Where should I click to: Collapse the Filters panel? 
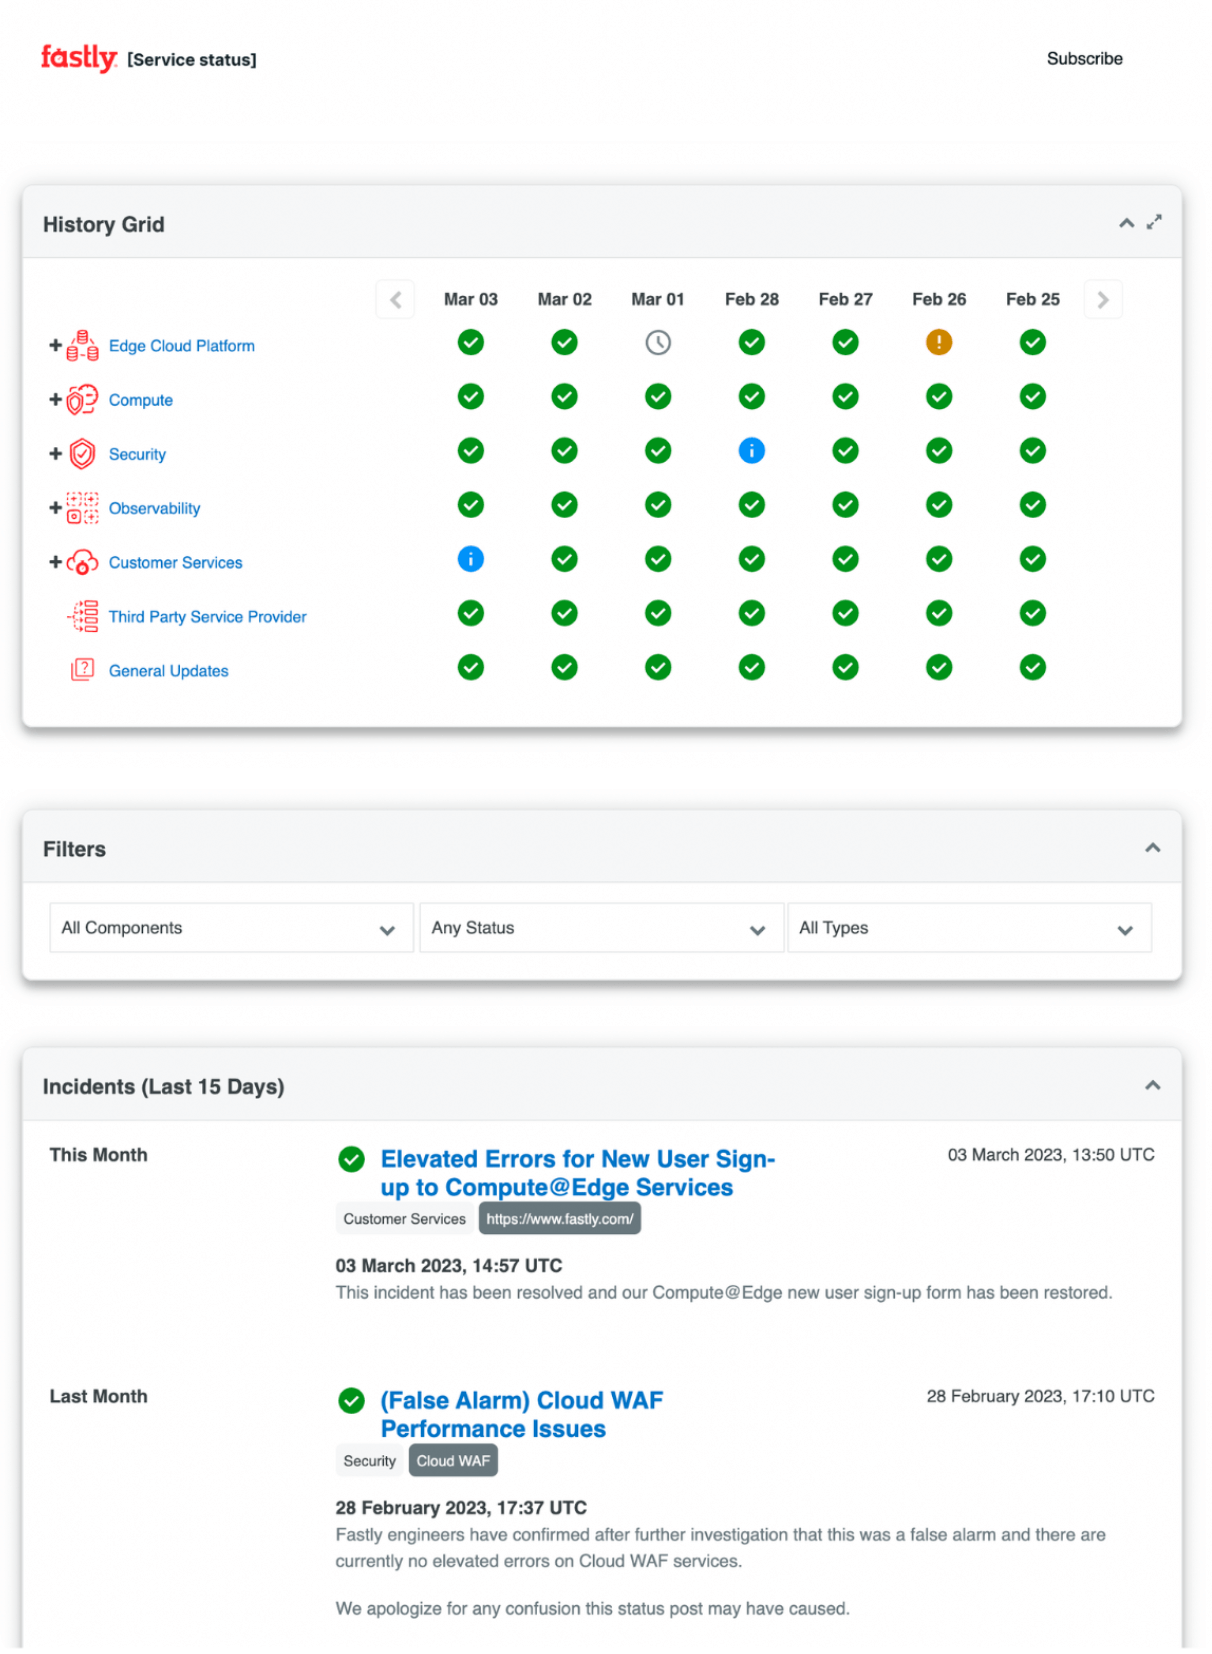coord(1152,848)
